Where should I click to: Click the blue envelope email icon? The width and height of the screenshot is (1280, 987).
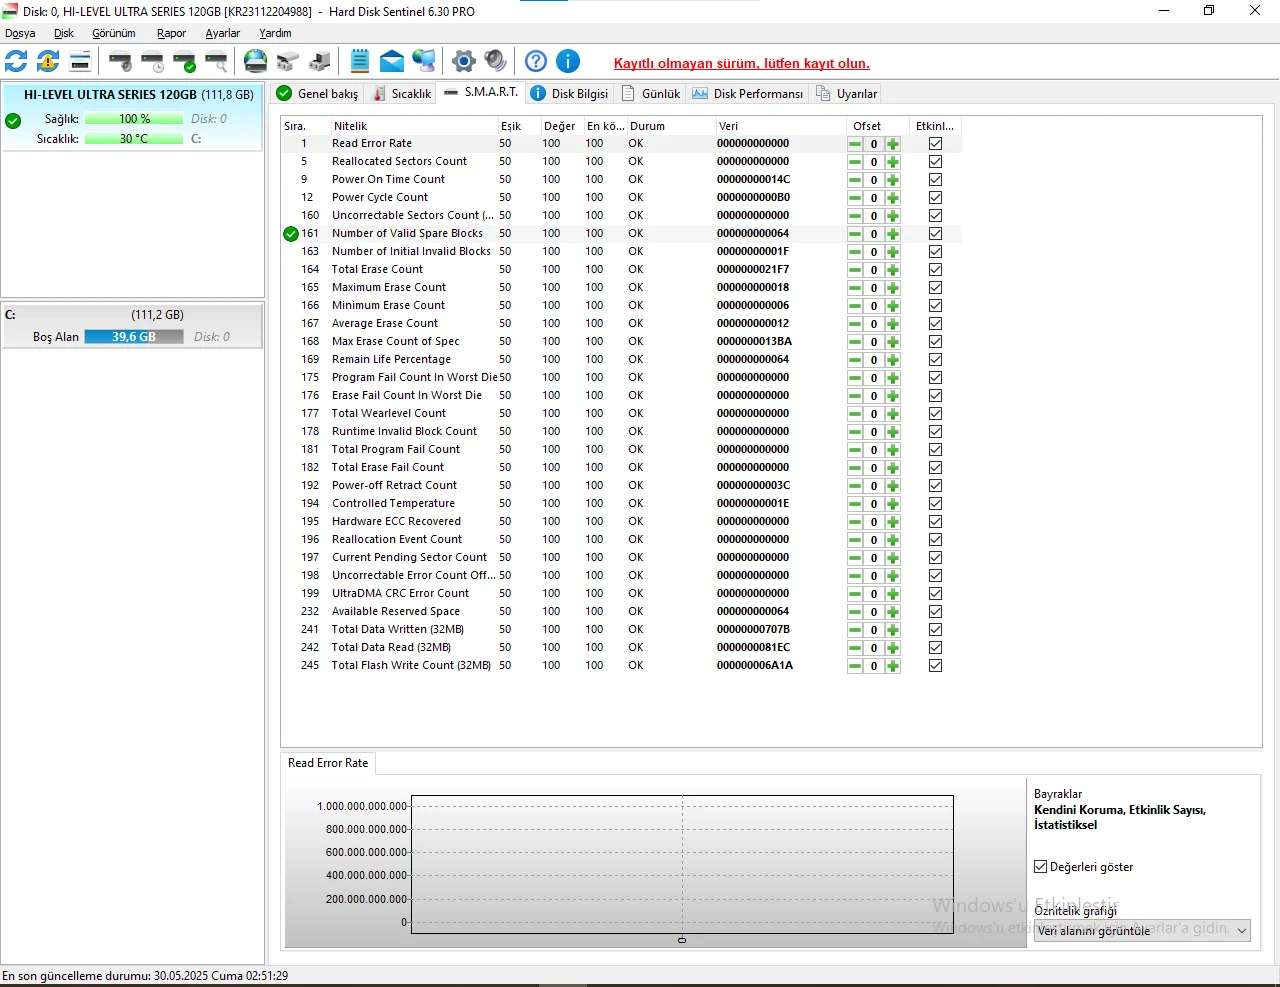(x=392, y=61)
